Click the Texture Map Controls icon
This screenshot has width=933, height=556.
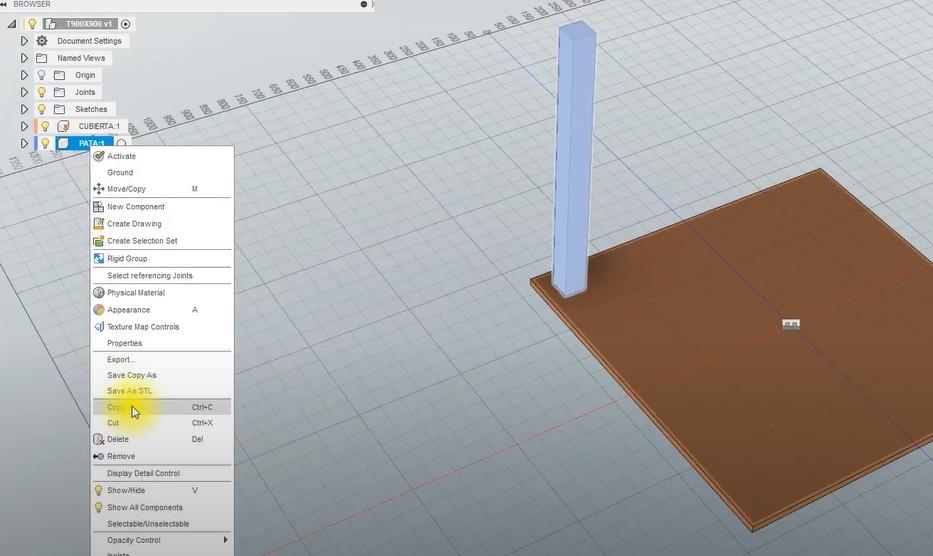[99, 327]
